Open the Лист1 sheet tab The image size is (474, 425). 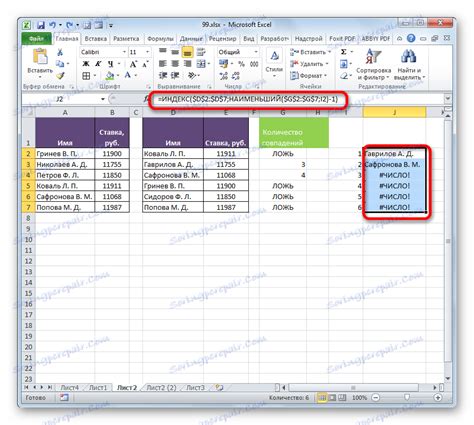click(x=98, y=388)
